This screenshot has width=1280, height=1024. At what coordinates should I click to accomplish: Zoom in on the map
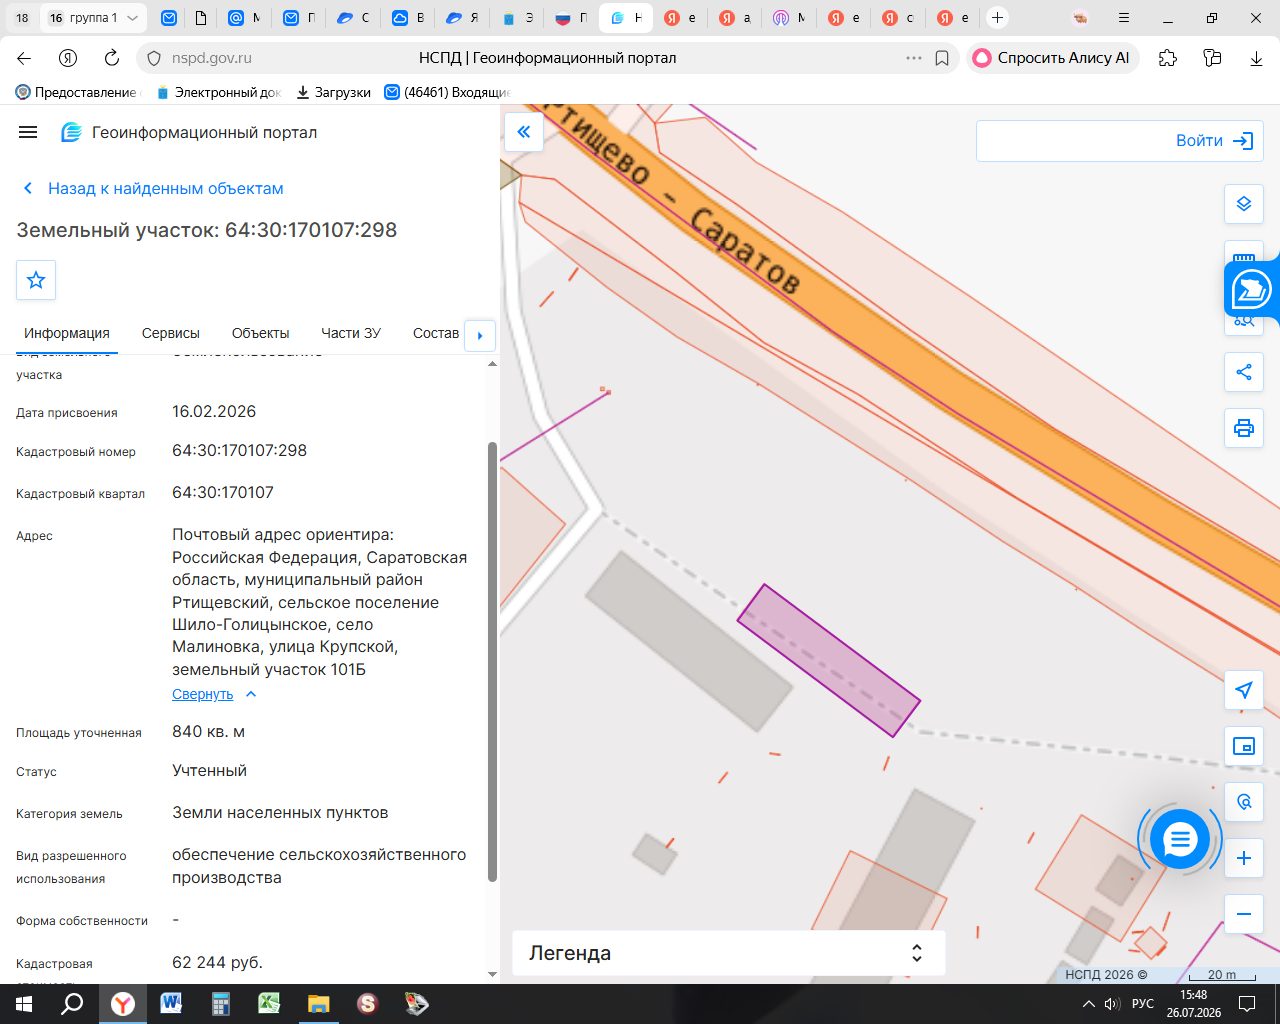point(1244,858)
